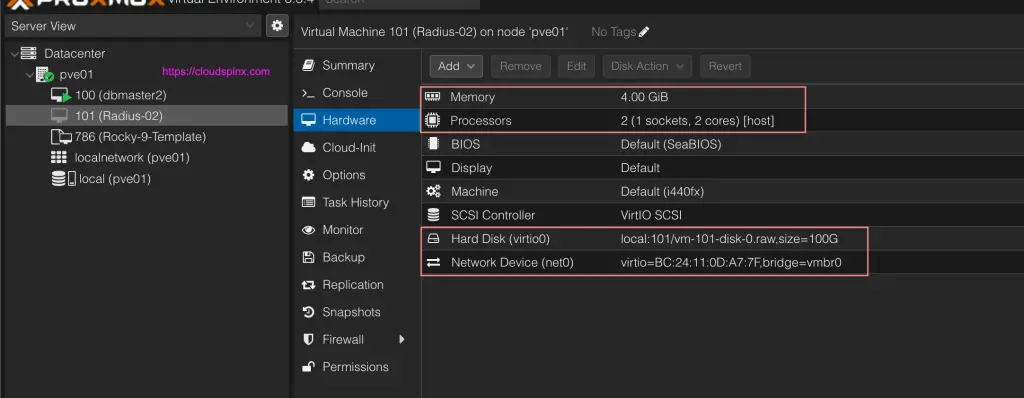Click the Remove button
The height and width of the screenshot is (398, 1024).
(x=520, y=66)
